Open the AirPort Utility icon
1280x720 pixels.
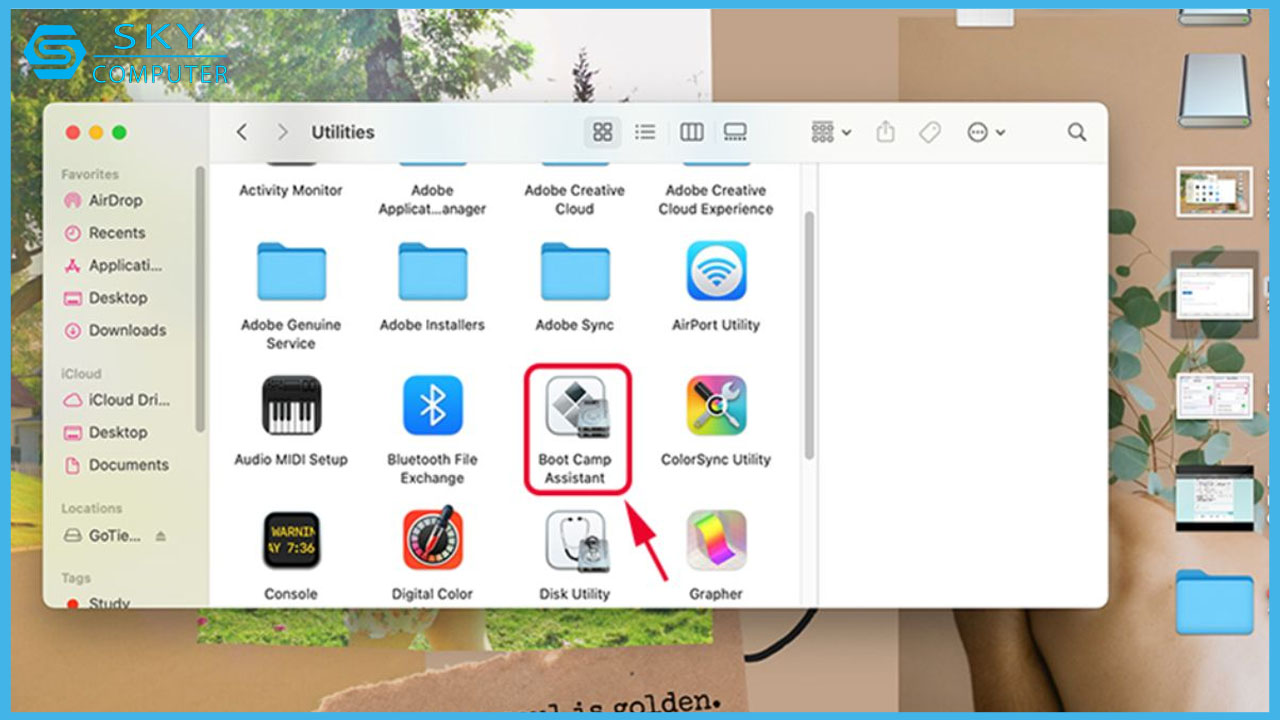(716, 270)
